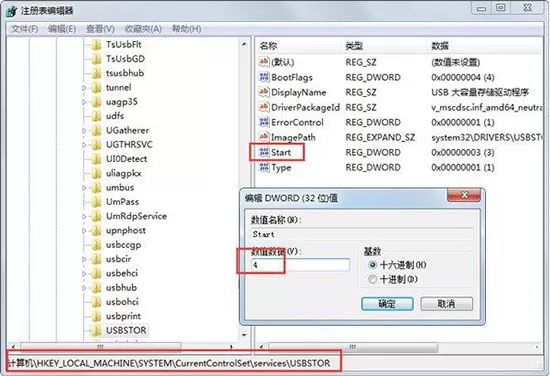The height and width of the screenshot is (376, 550).
Task: Expand the umbus key node
Action: point(84,188)
